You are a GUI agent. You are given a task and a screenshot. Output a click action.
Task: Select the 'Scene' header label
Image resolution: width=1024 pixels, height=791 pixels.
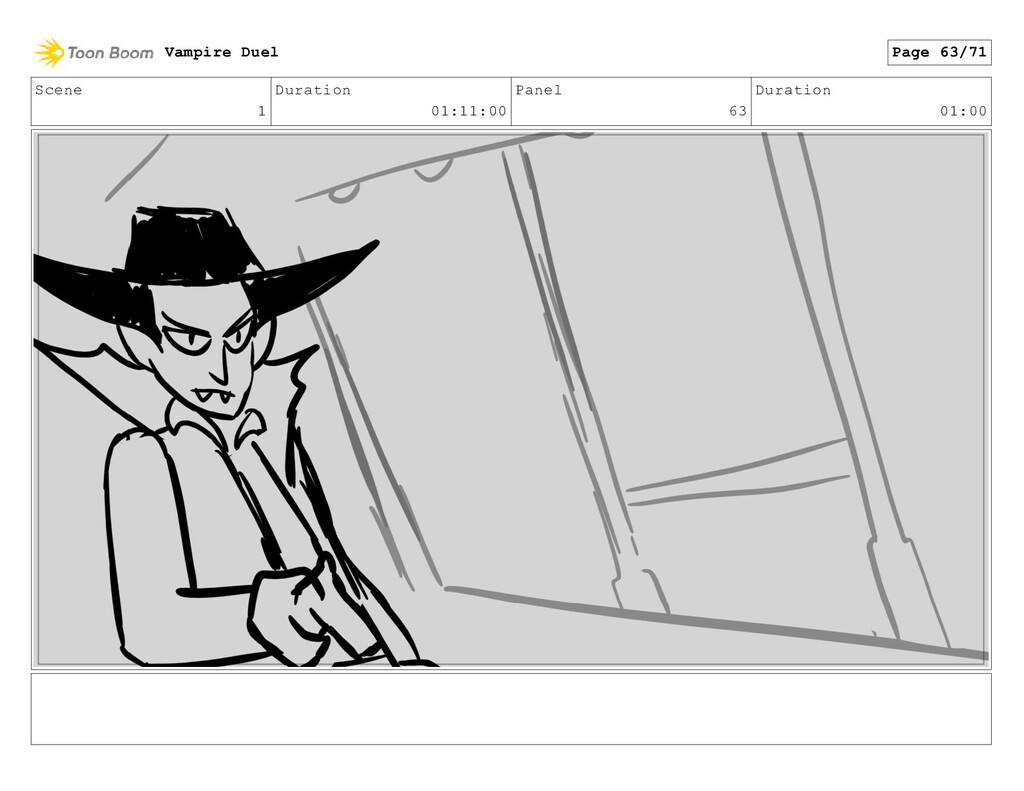(59, 90)
